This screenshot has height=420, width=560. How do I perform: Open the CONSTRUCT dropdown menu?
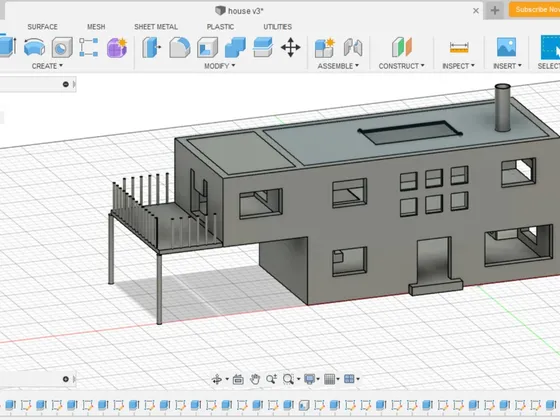[x=401, y=66]
